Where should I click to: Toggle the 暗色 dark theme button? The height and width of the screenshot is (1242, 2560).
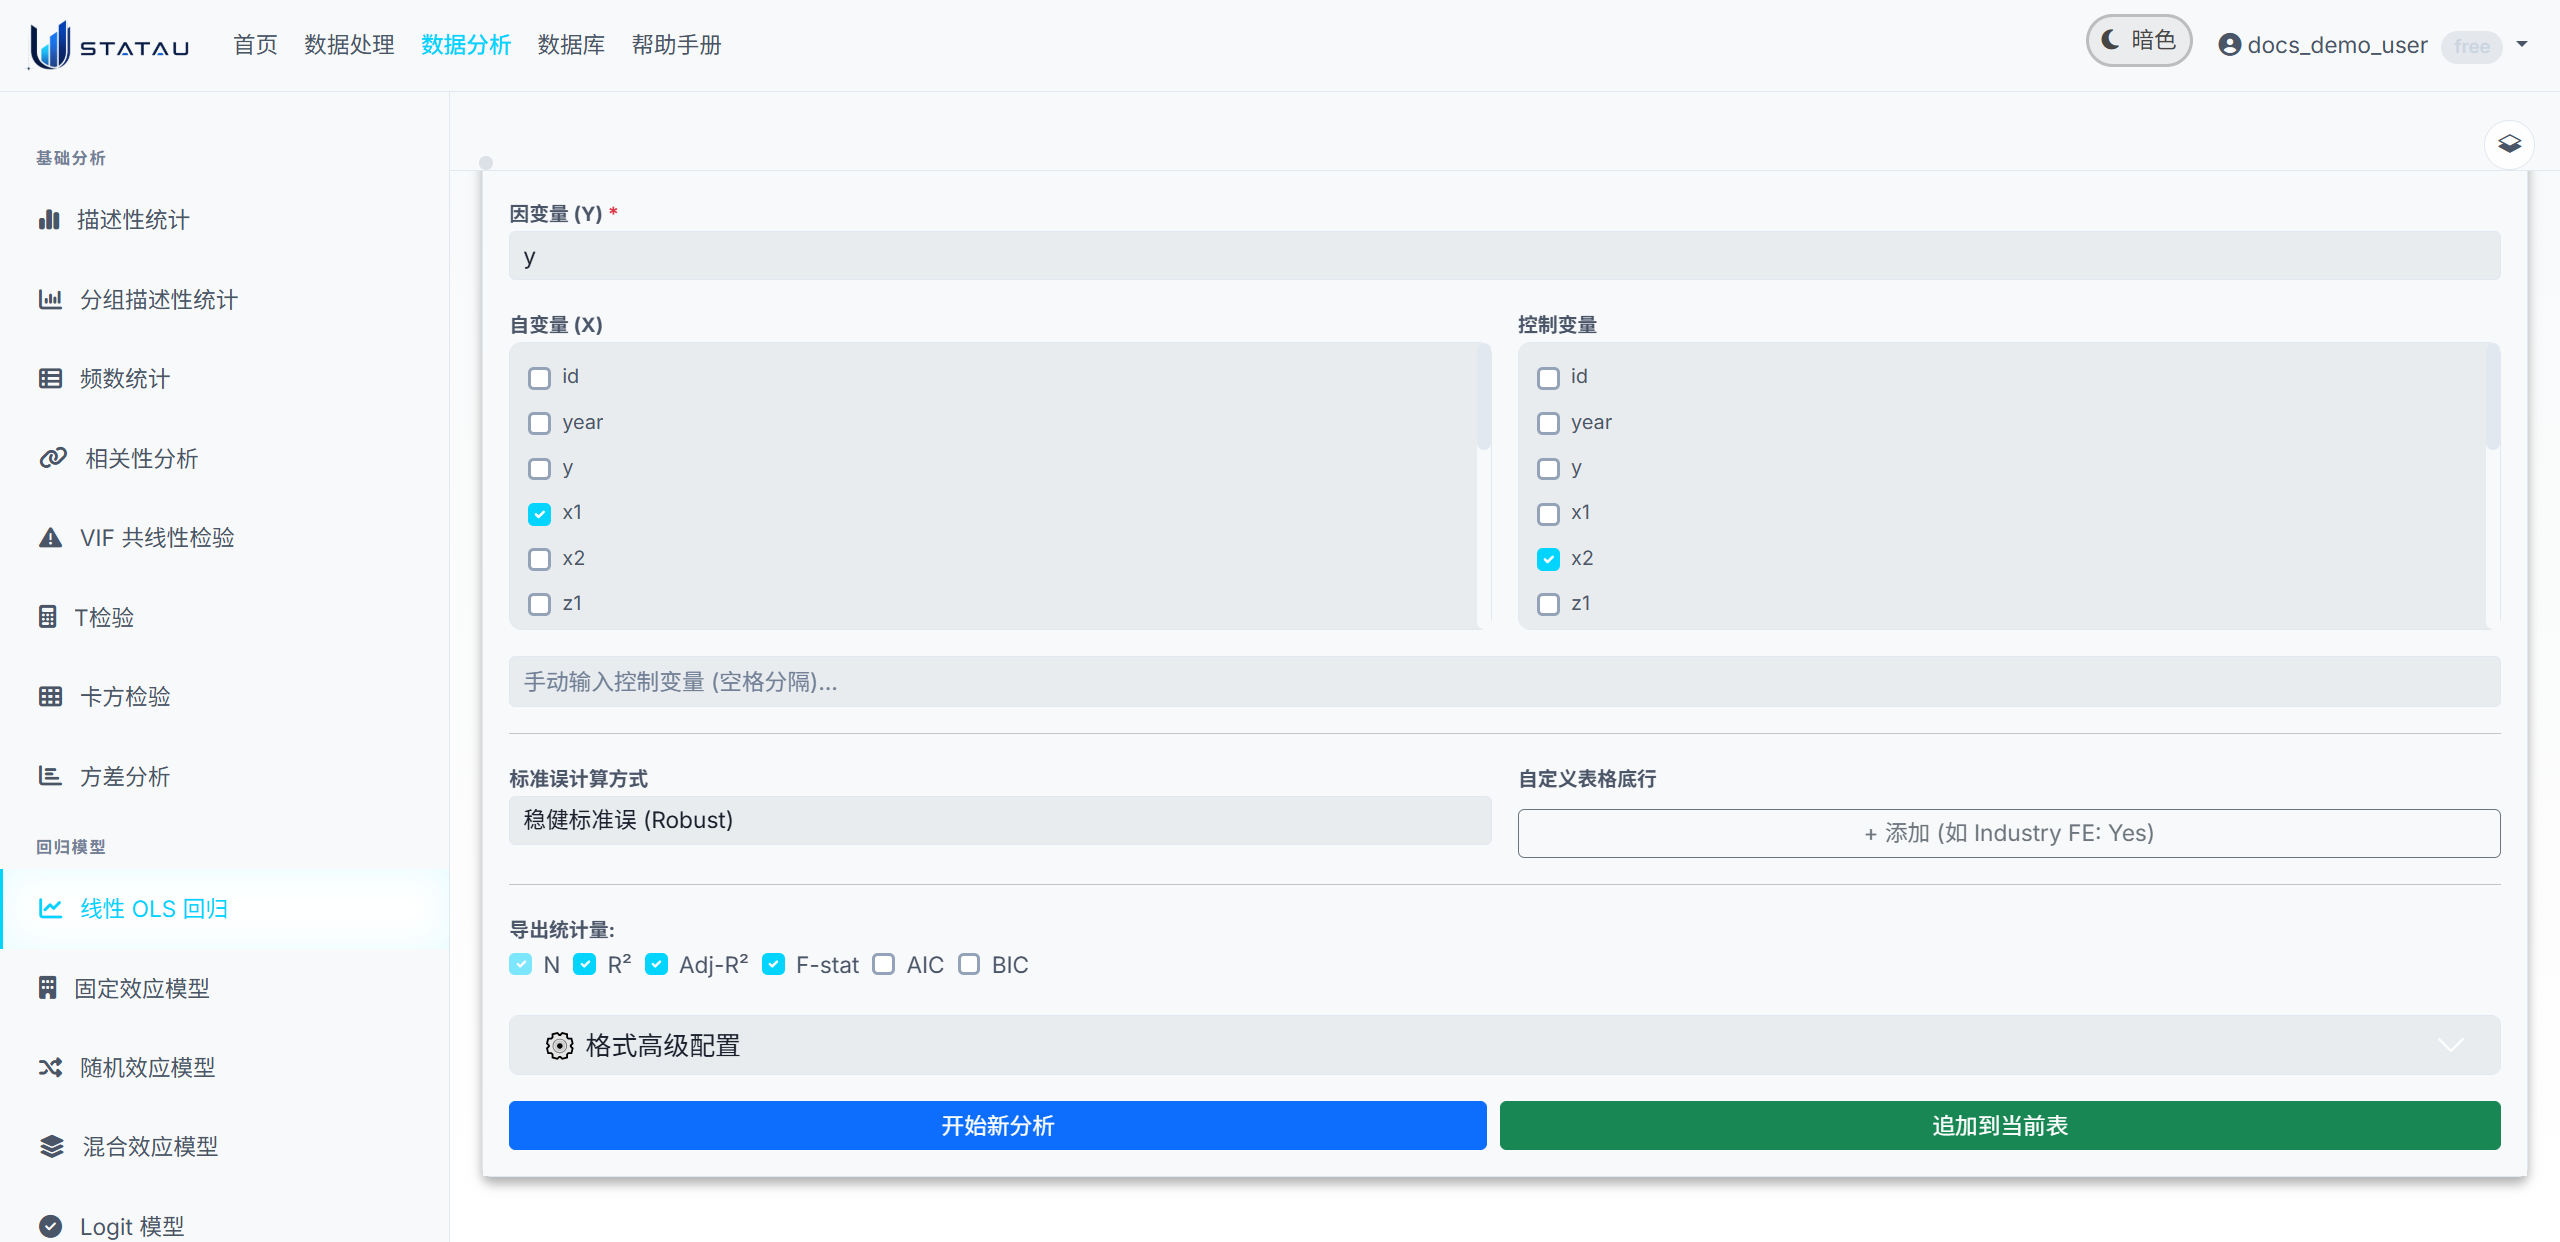pyautogui.click(x=2139, y=41)
